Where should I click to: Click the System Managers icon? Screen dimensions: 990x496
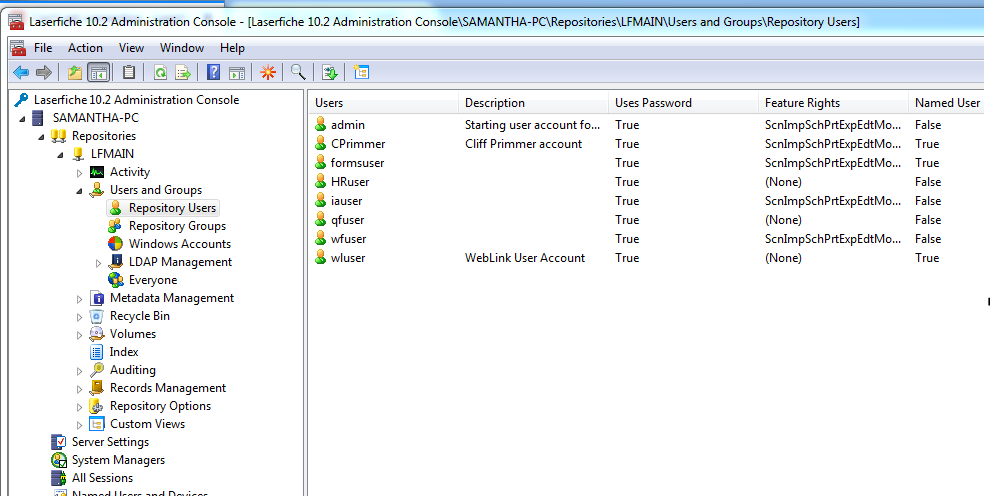(x=59, y=460)
